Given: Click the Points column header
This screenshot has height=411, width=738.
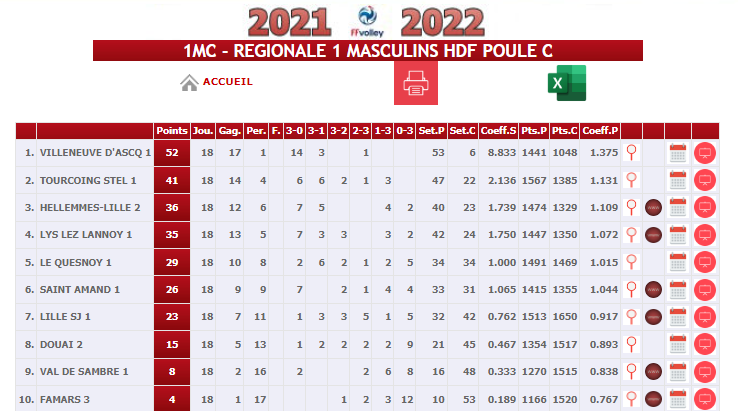Looking at the screenshot, I should coord(172,131).
